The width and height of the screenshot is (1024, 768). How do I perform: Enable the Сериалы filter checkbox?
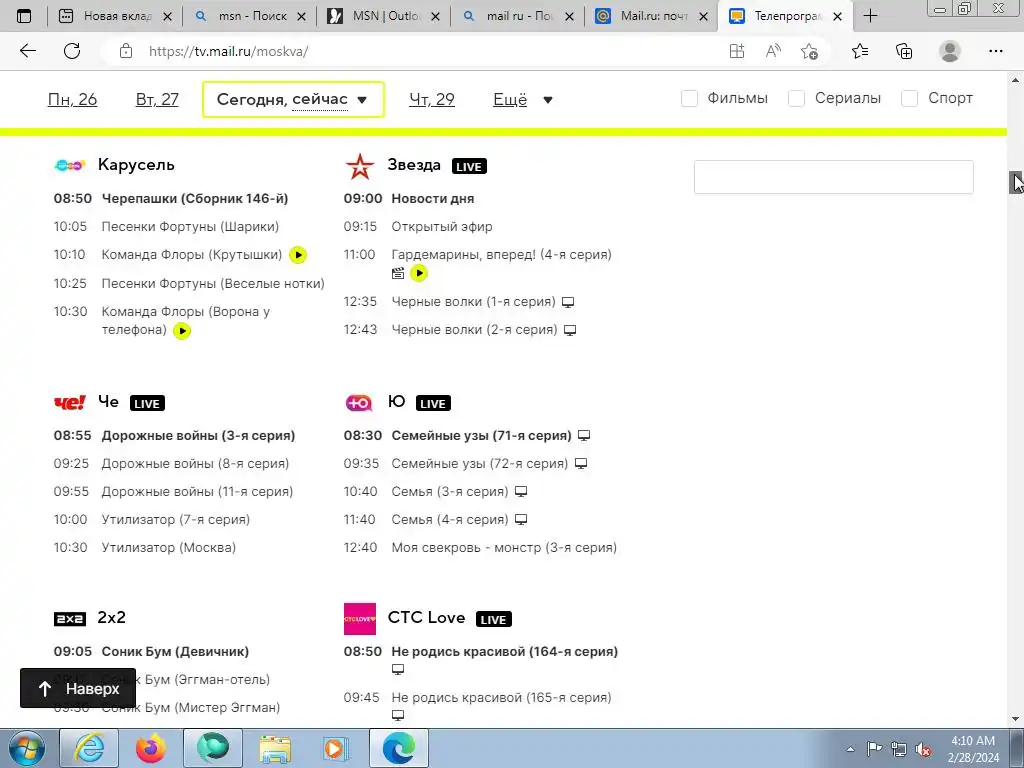coord(796,99)
